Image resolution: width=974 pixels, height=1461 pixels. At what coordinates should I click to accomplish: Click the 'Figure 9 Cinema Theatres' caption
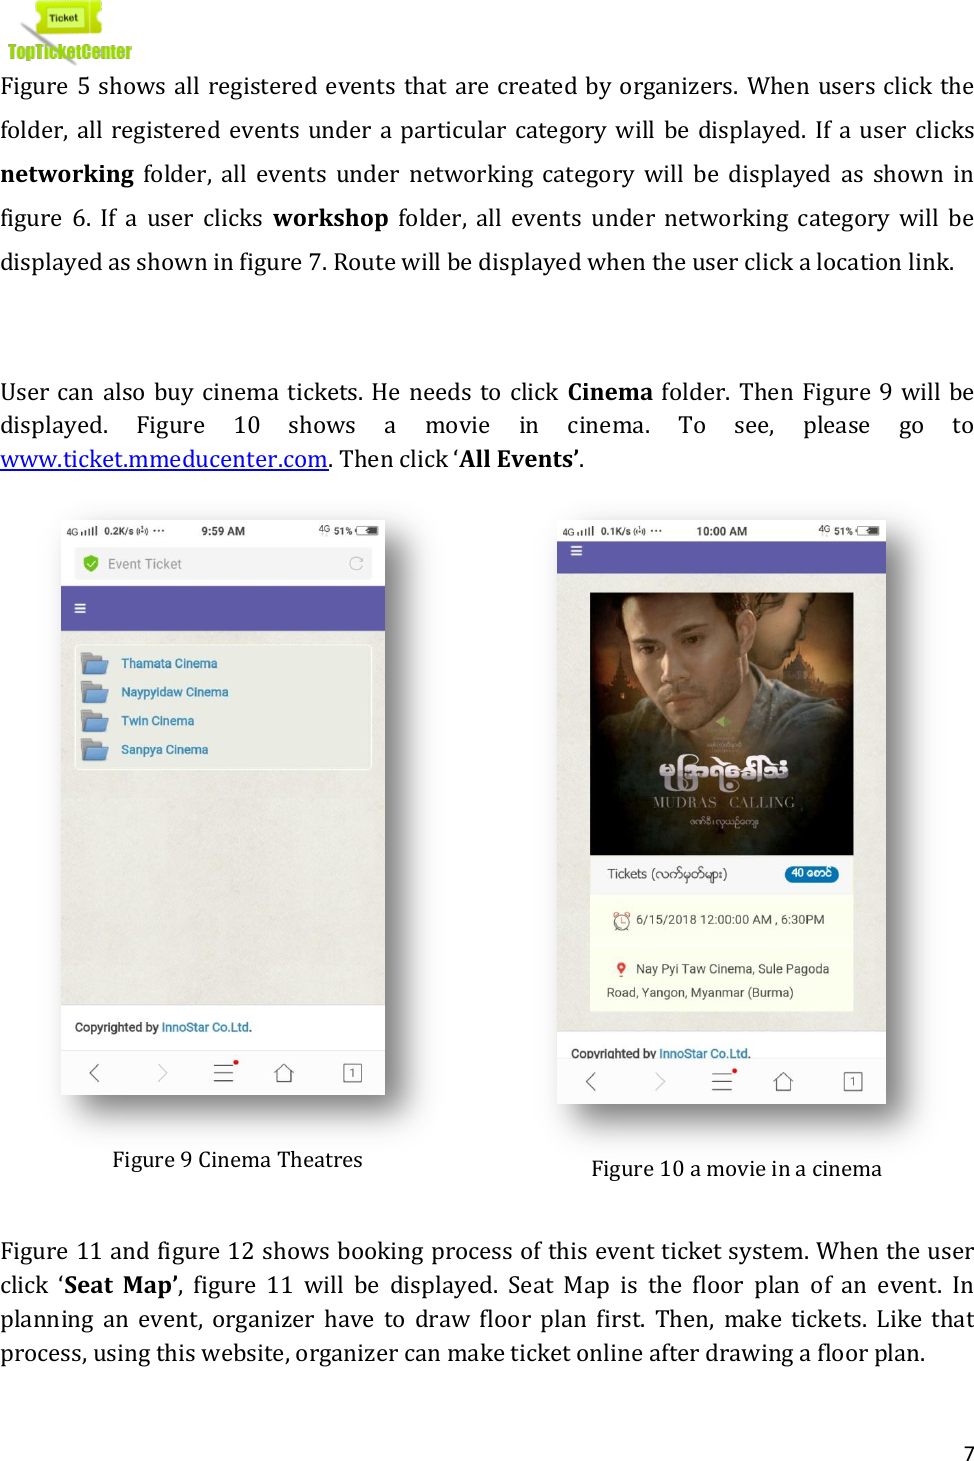click(x=237, y=1160)
